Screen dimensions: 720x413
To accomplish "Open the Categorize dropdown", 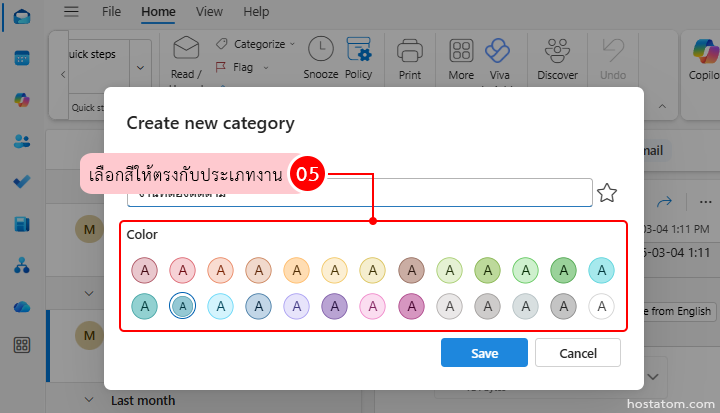I will pos(255,44).
